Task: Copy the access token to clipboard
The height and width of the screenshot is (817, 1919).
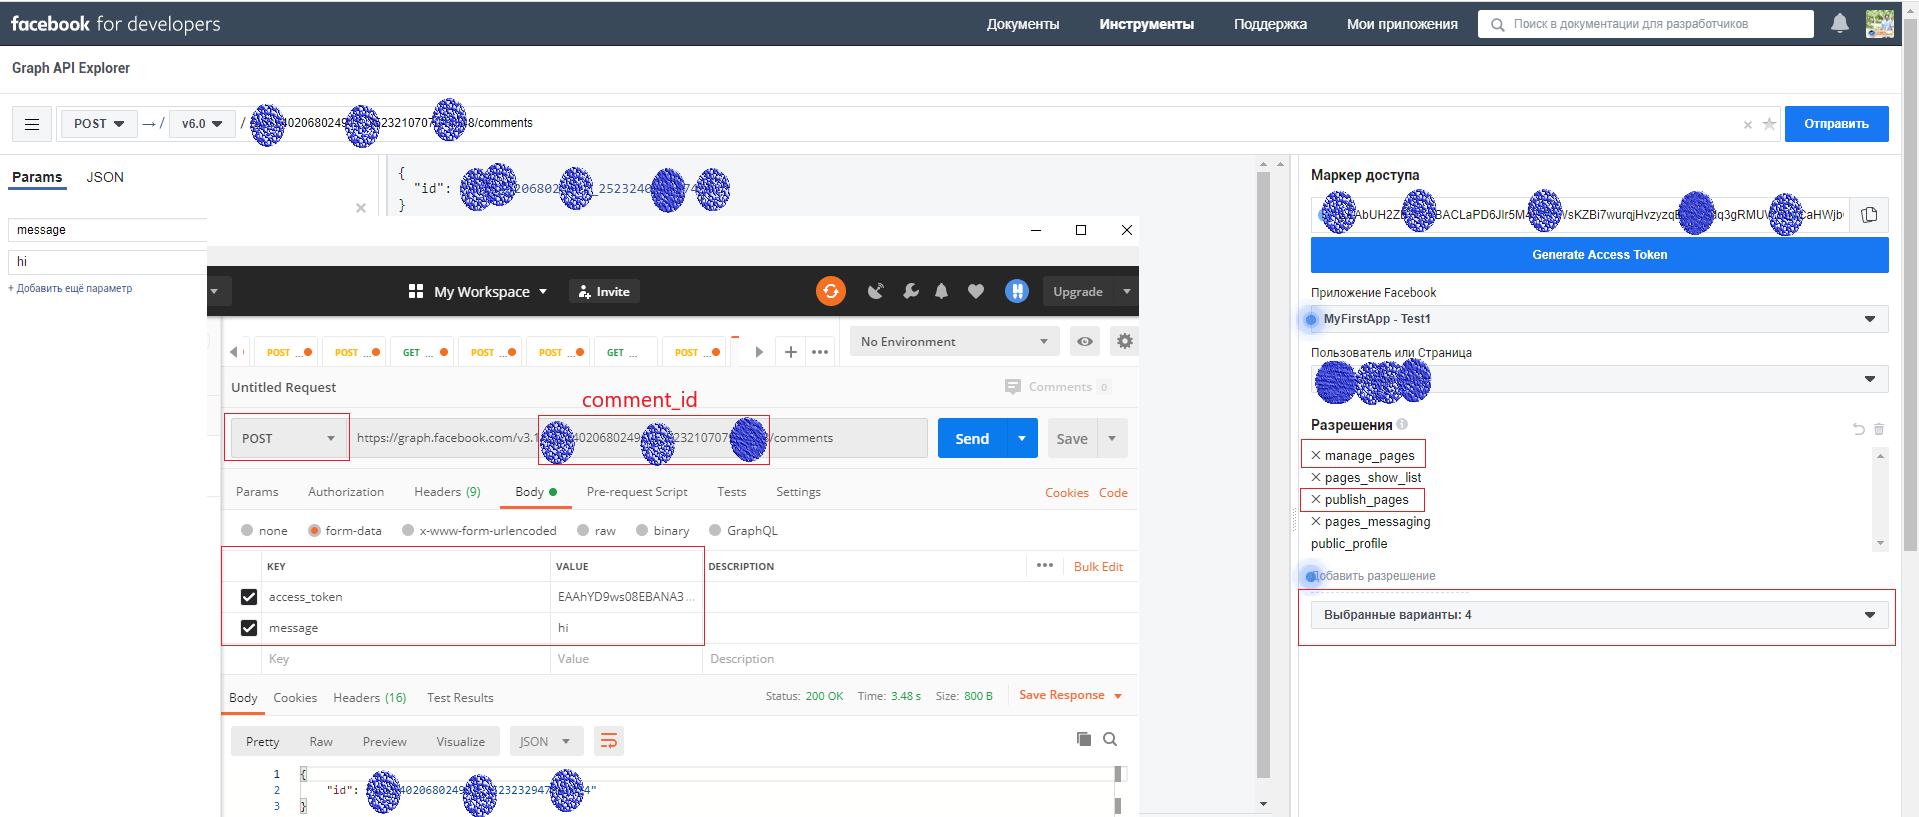Action: pos(1869,215)
